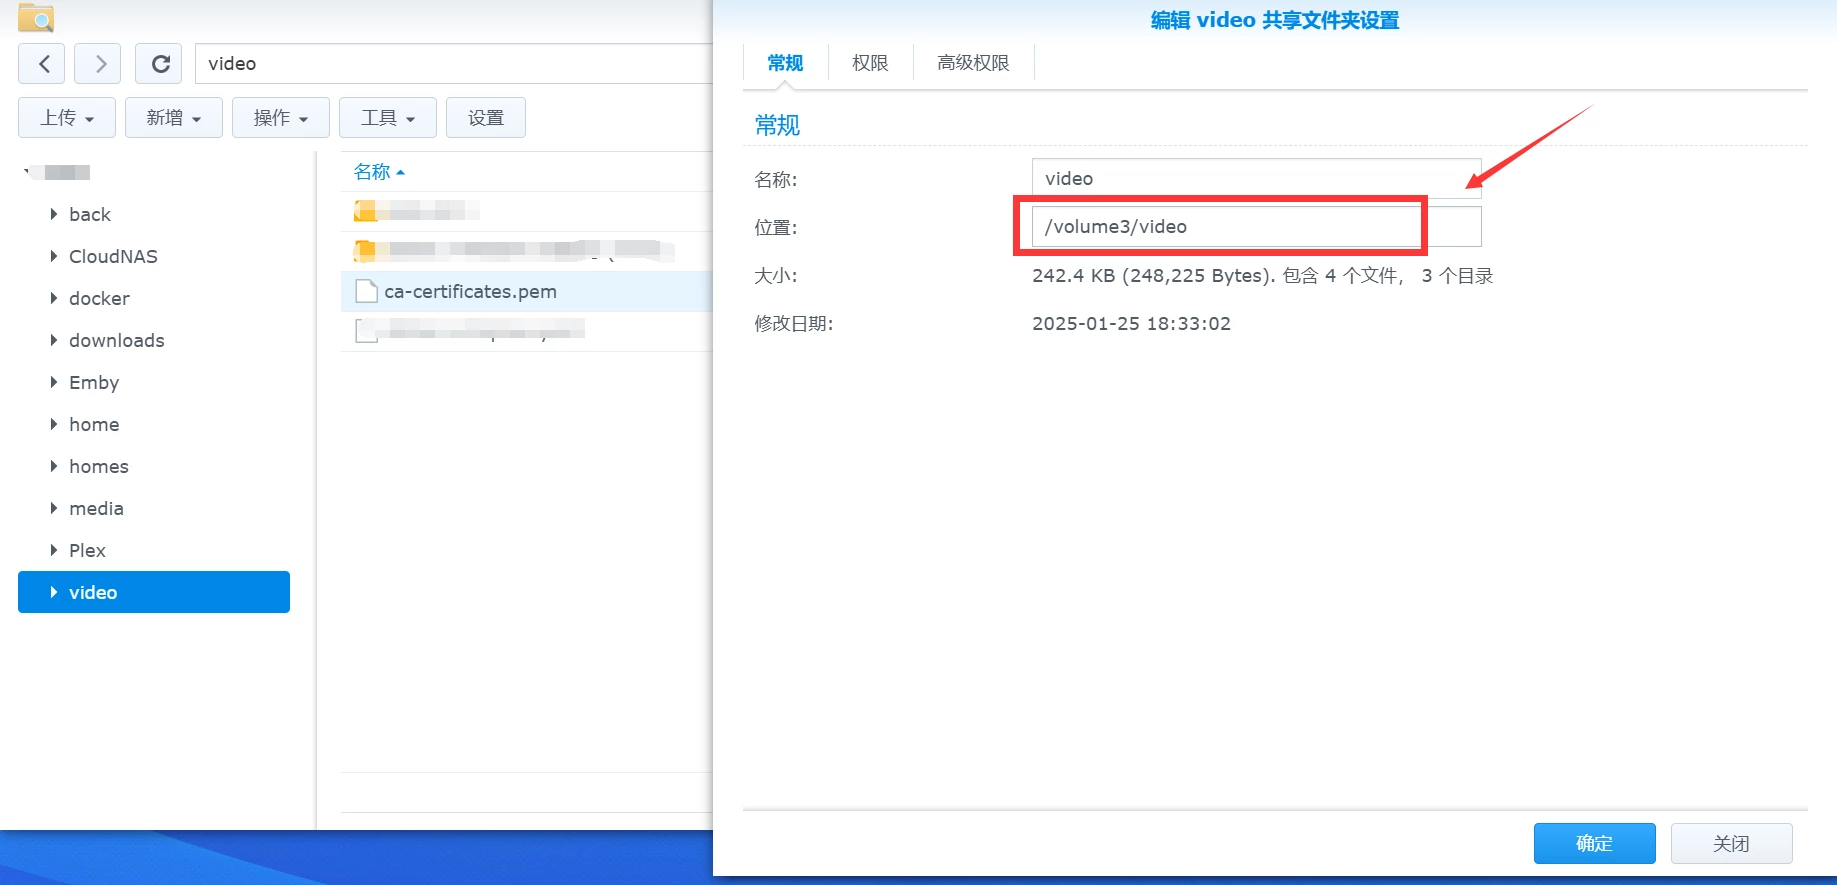1837x885 pixels.
Task: Click the 设置 settings button
Action: [x=485, y=118]
